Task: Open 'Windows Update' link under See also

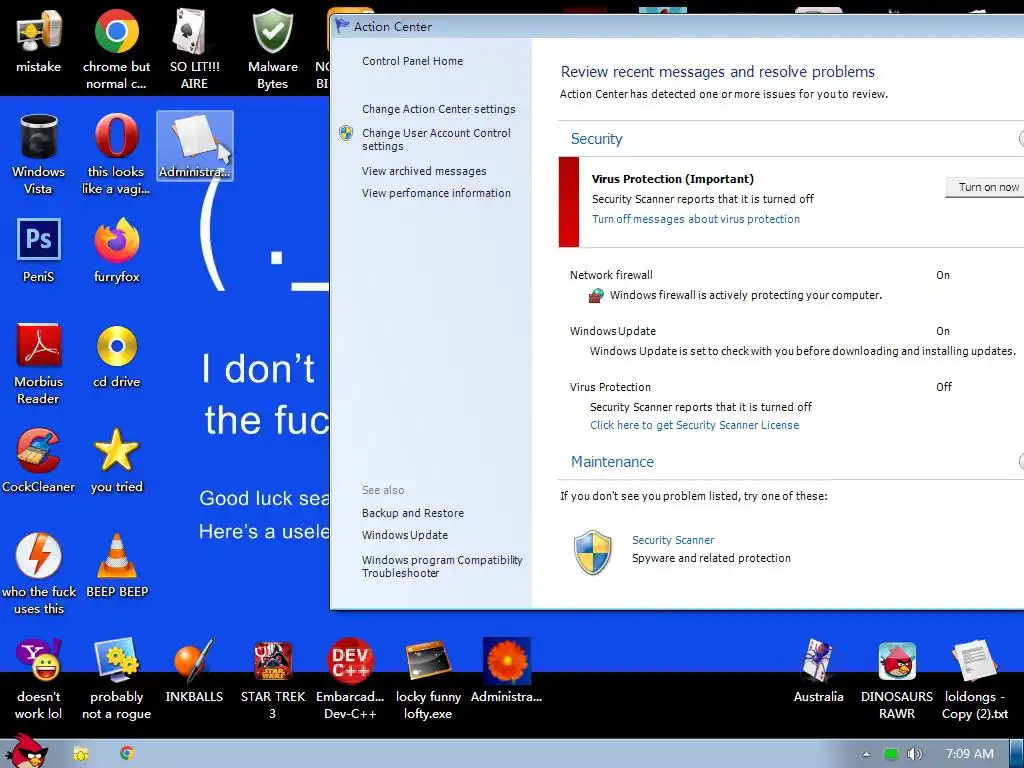Action: point(405,535)
